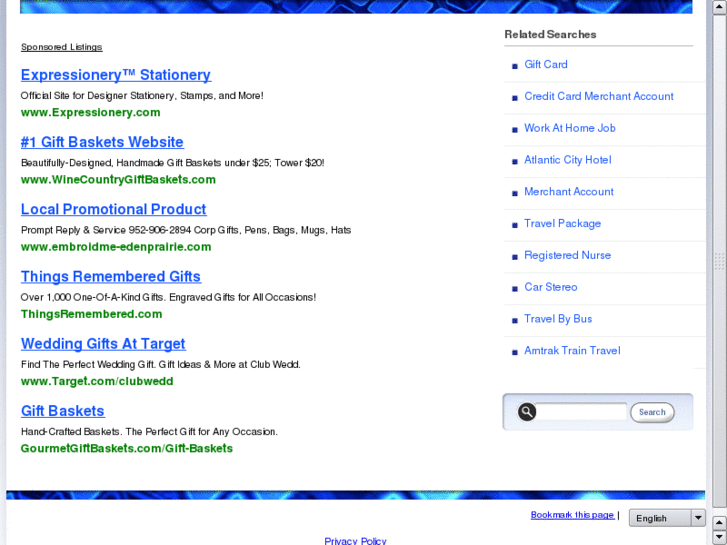The image size is (727, 545).
Task: Select Car Stereo related search
Action: click(x=551, y=287)
